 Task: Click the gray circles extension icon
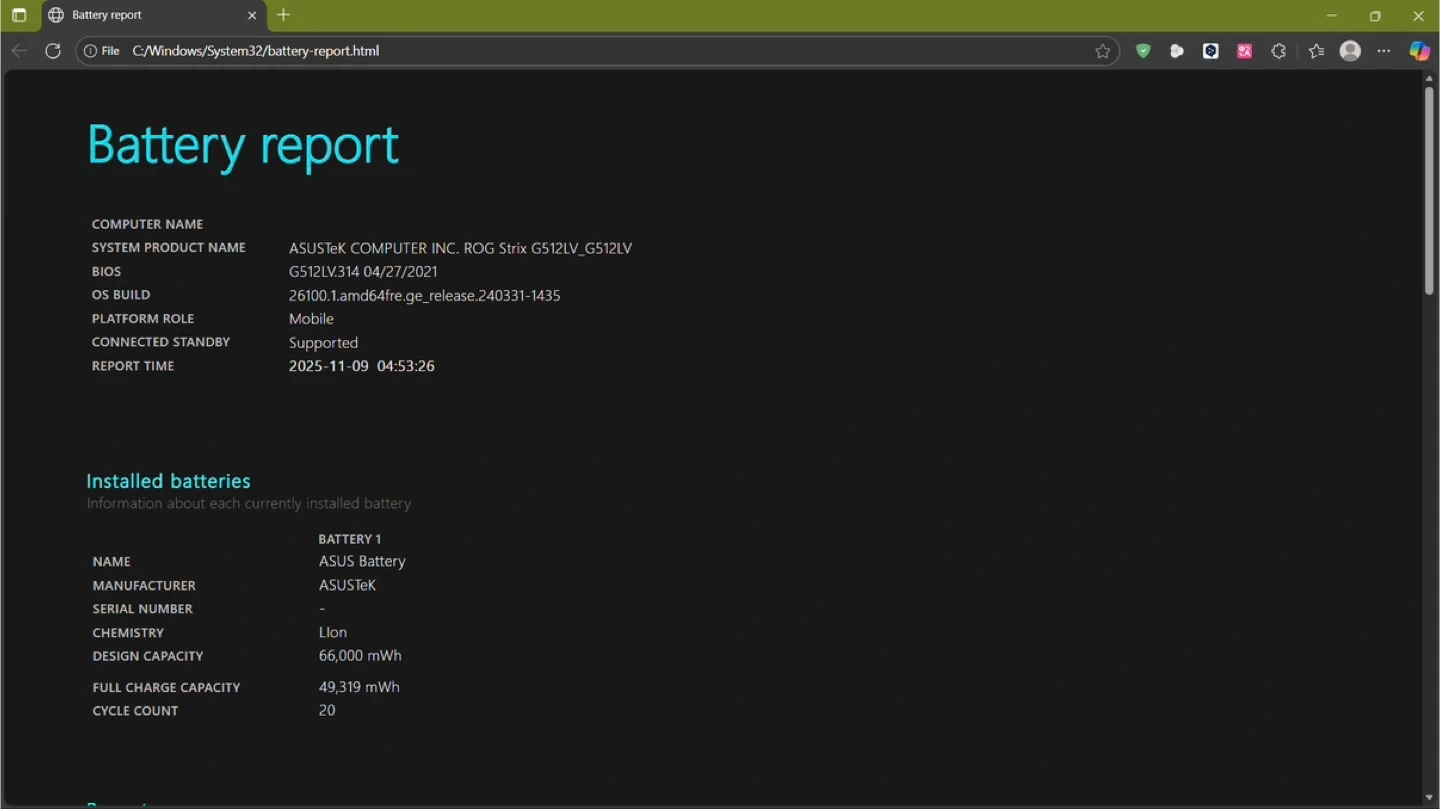click(x=1177, y=51)
